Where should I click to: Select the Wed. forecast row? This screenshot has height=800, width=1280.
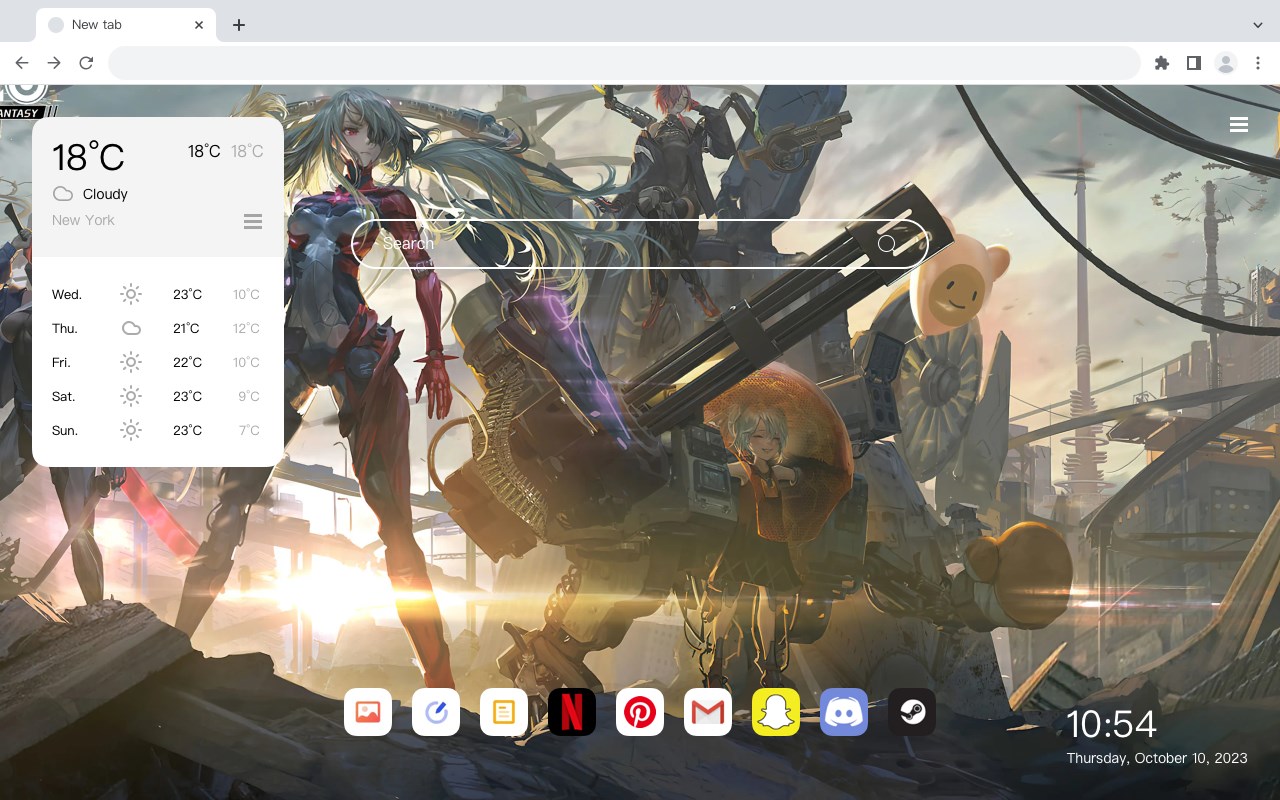coord(158,294)
